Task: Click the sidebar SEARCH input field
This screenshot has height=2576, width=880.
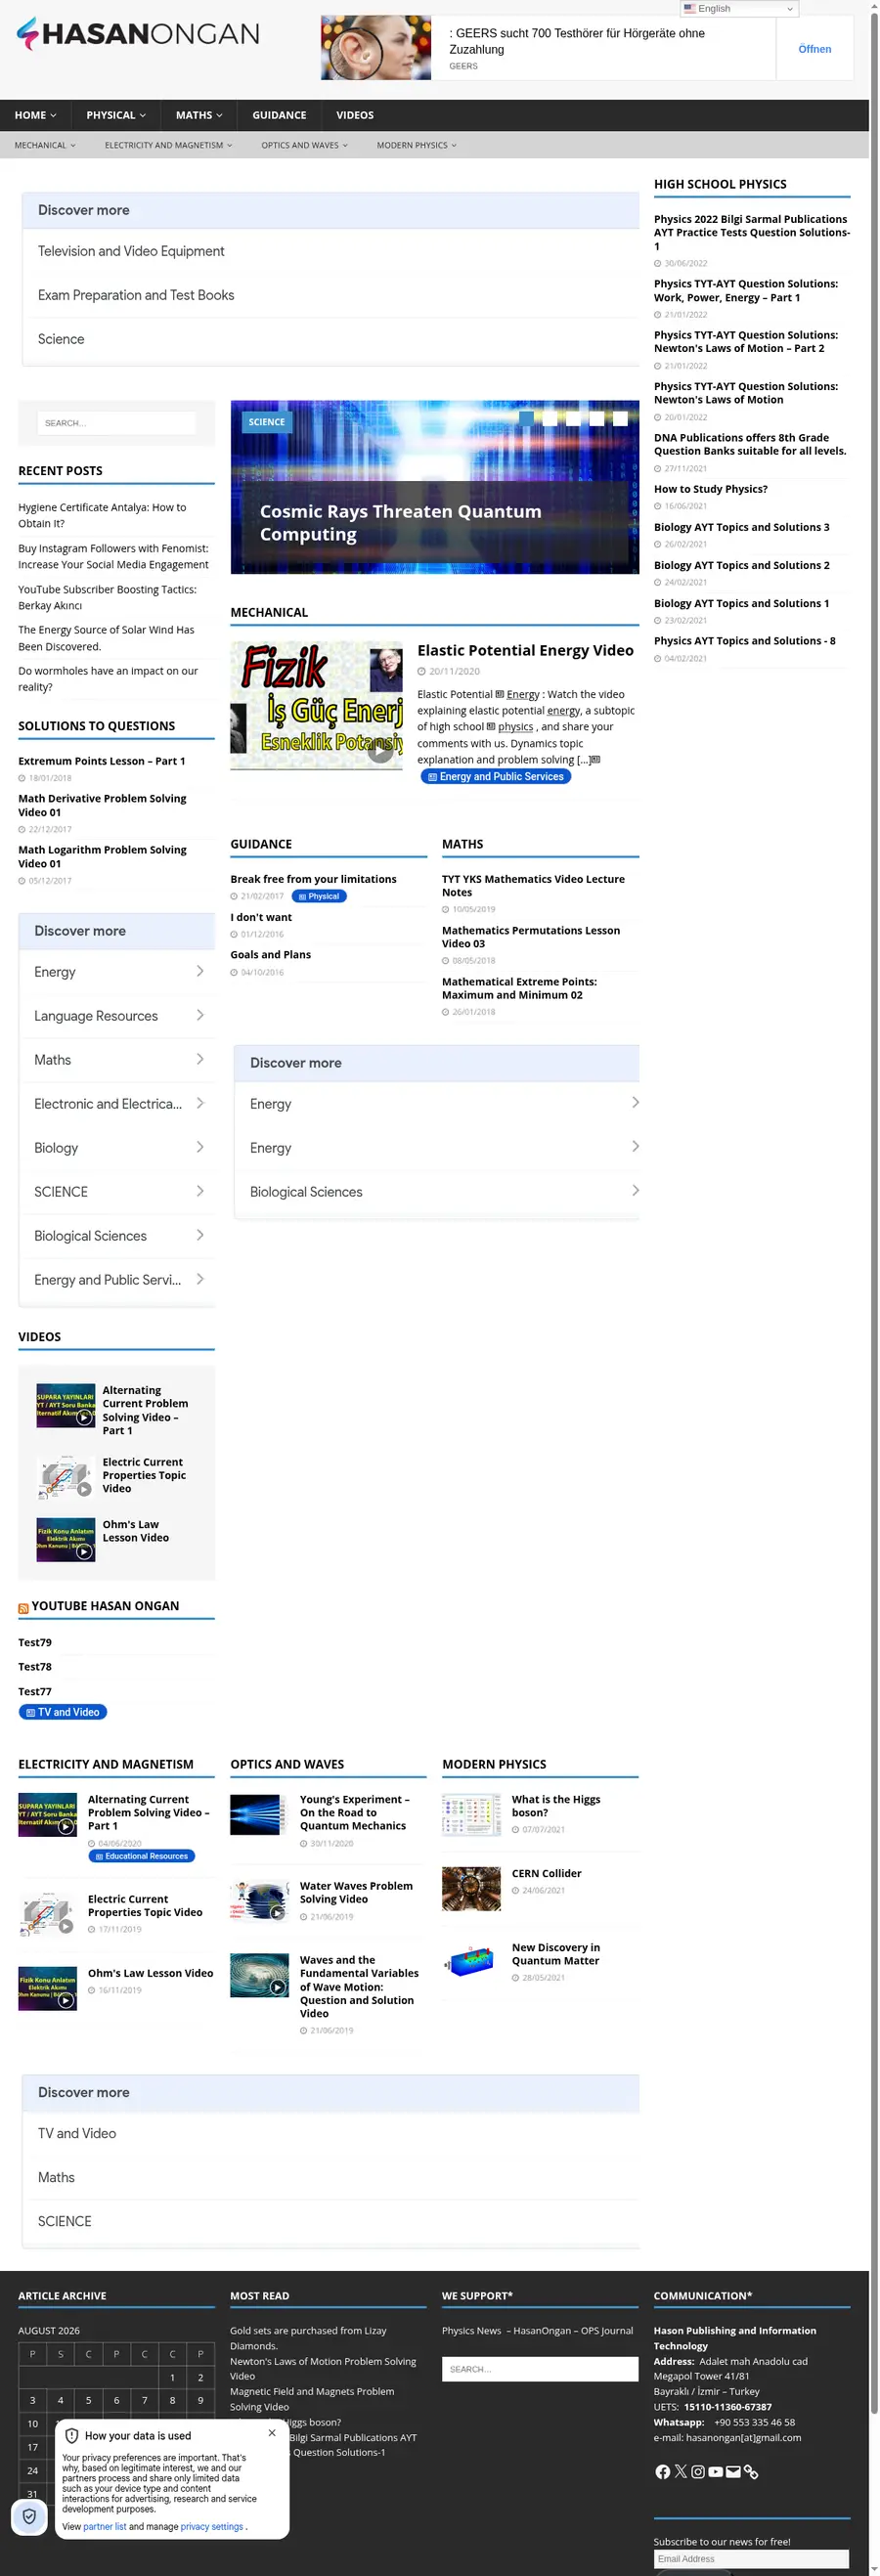Action: [x=116, y=423]
